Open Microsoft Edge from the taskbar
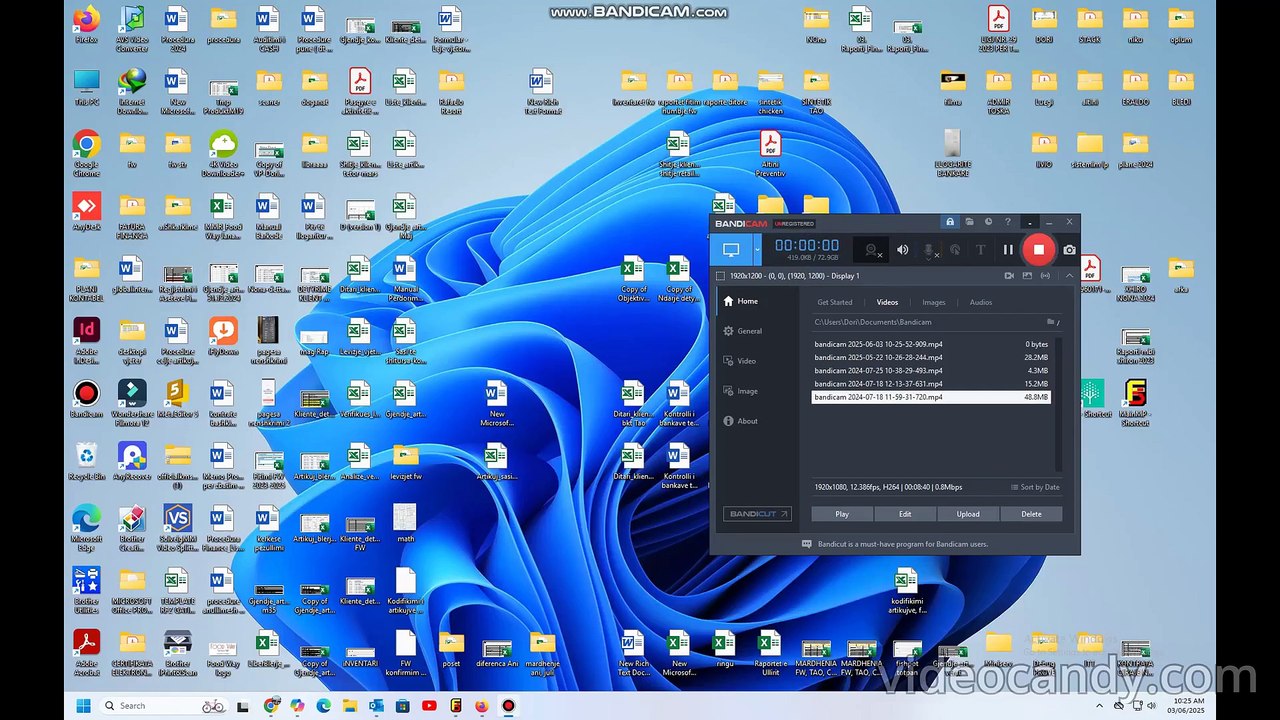Viewport: 1280px width, 720px height. [323, 705]
